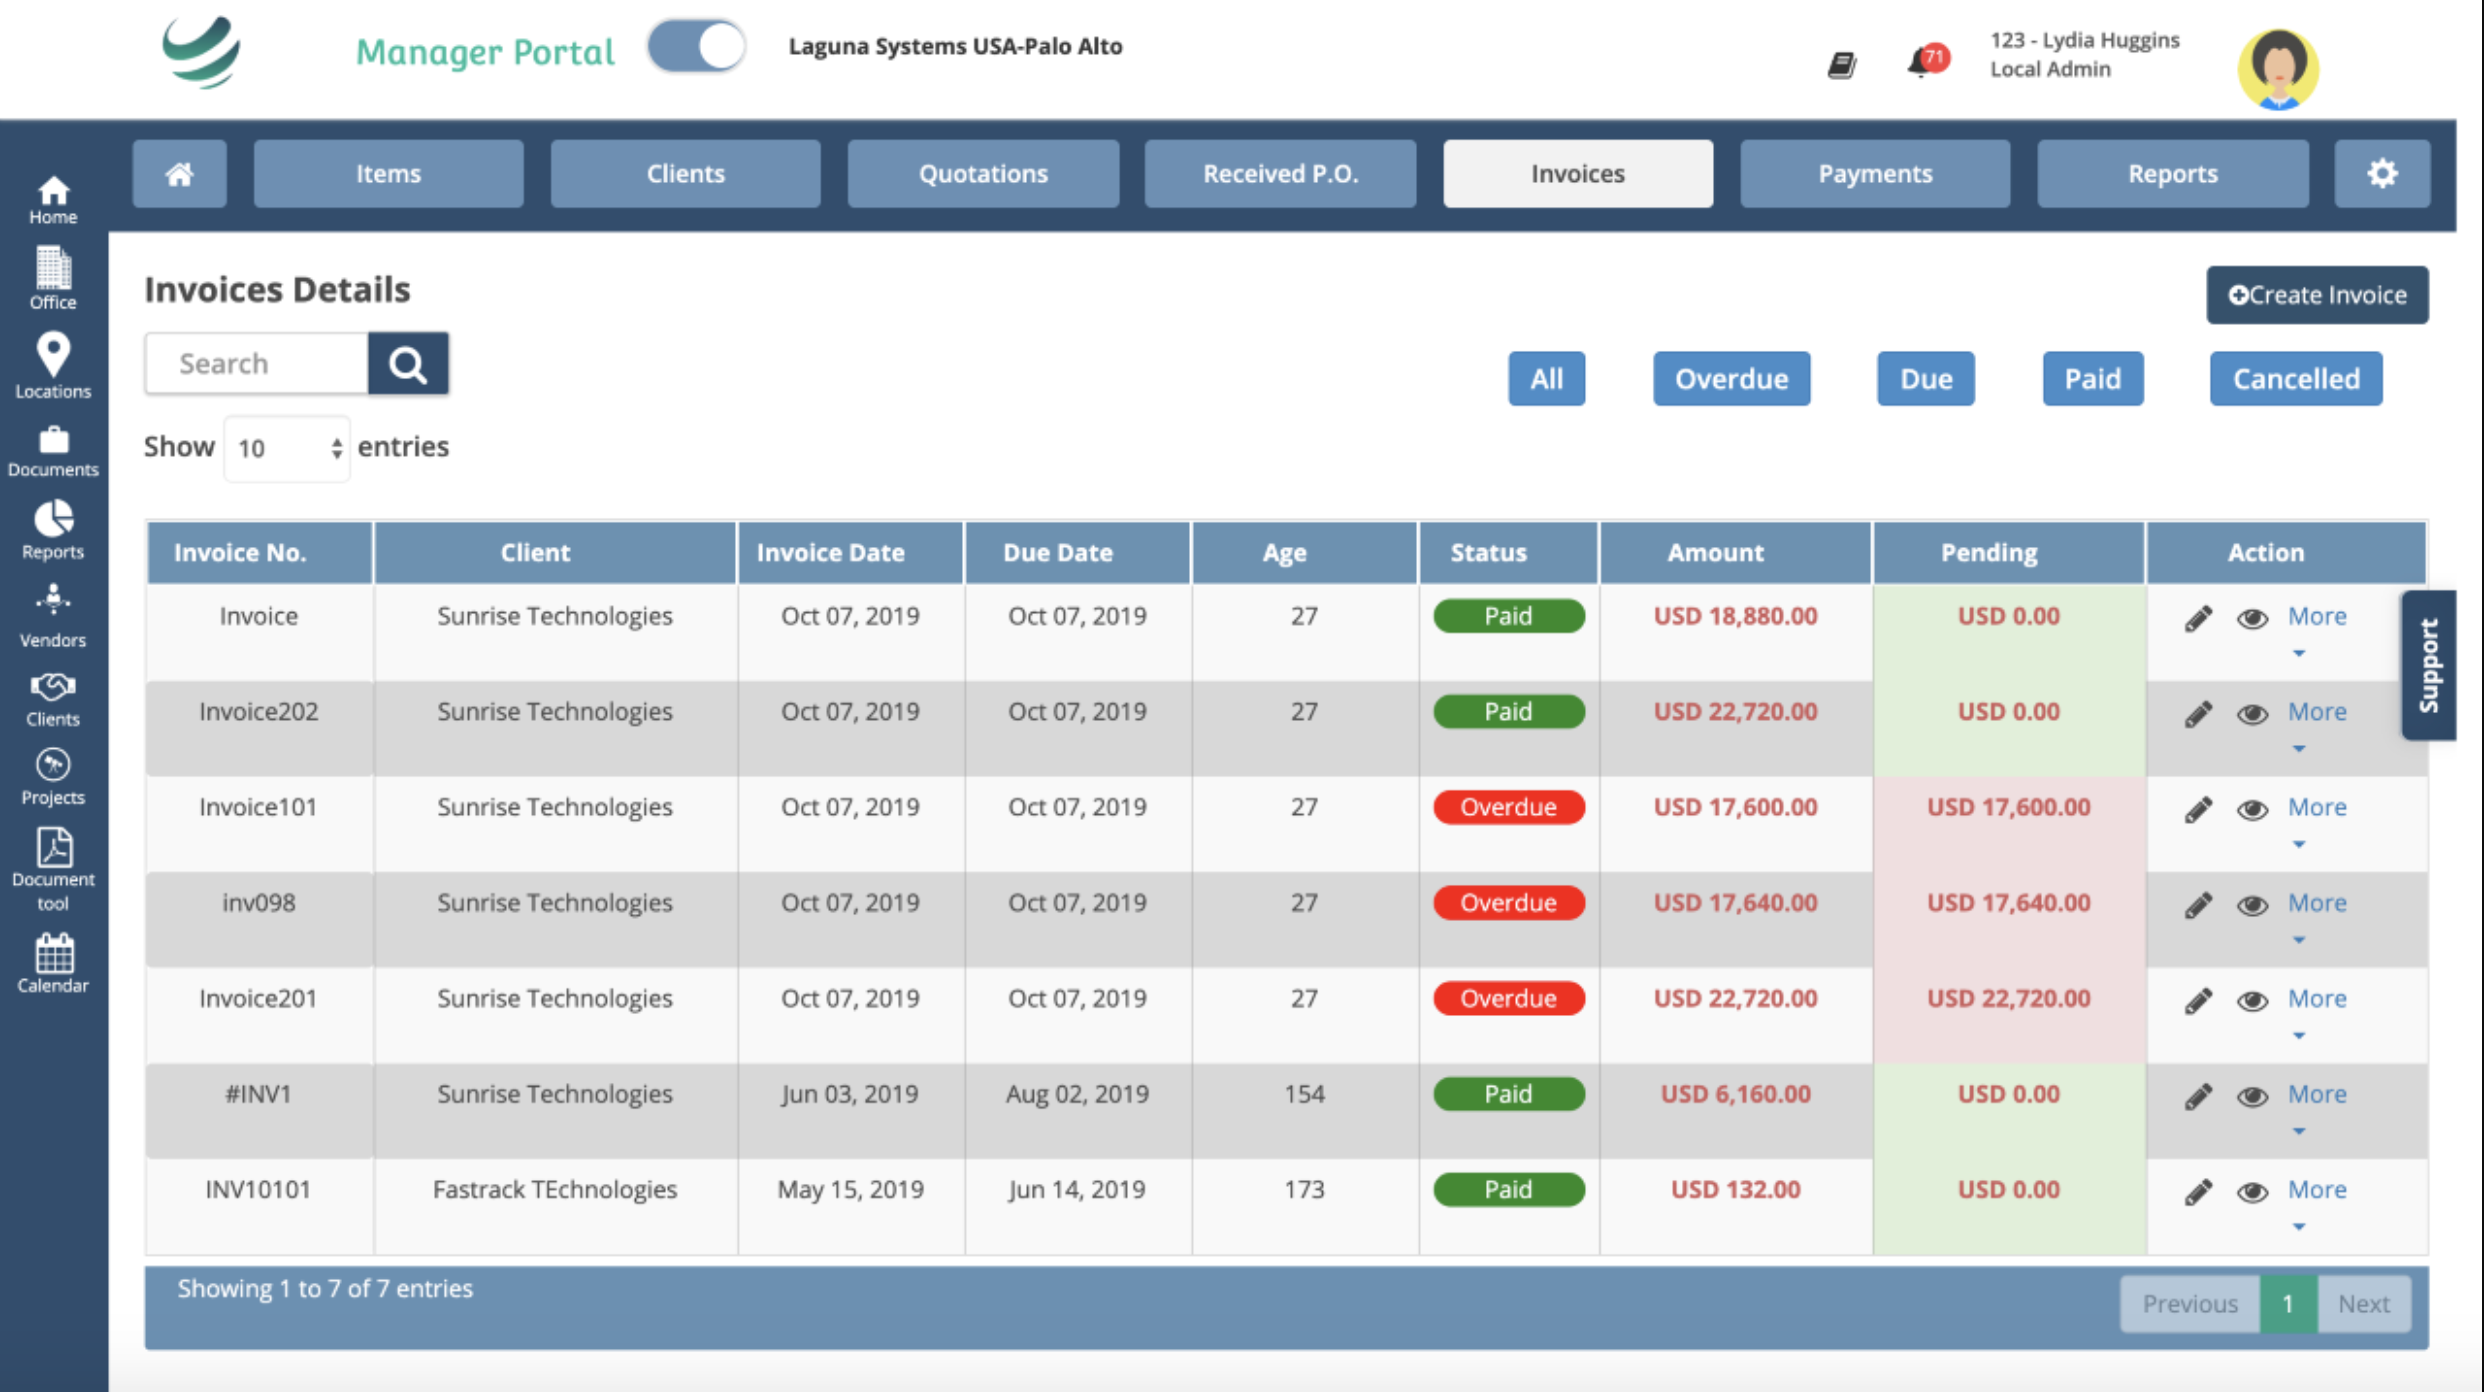Toggle the Manager Portal switch

coord(696,47)
